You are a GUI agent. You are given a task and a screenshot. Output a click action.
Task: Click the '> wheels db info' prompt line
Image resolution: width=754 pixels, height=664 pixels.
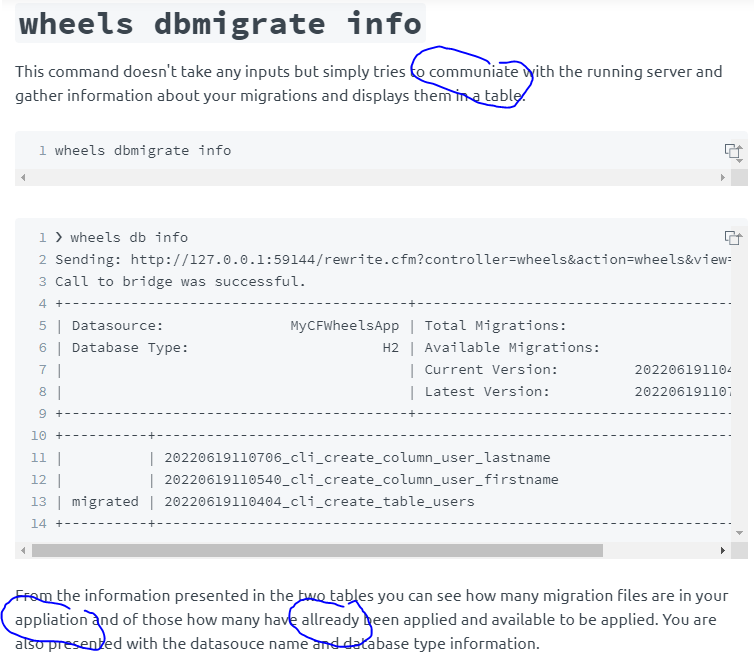click(x=121, y=238)
